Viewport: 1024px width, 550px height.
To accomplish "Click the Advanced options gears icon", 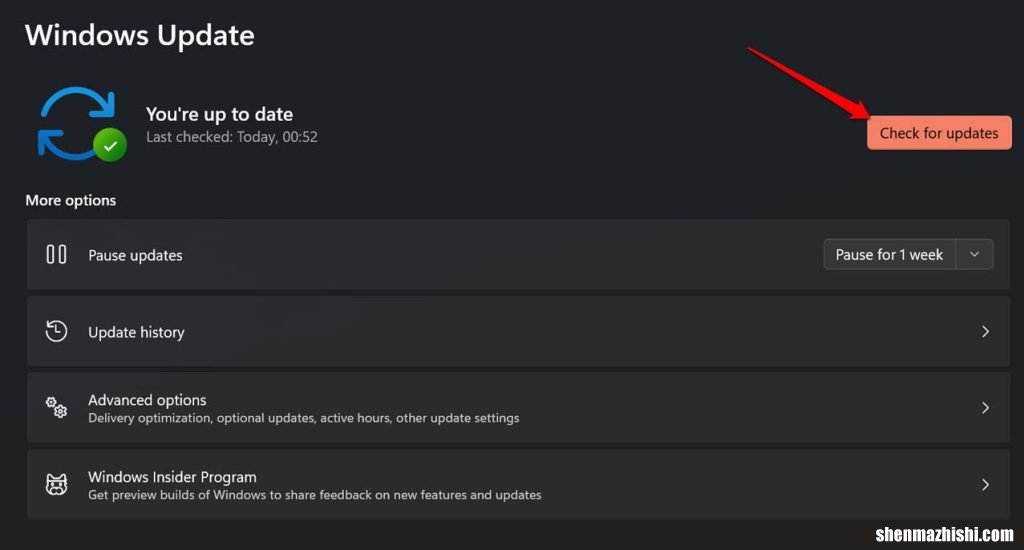I will (57, 408).
